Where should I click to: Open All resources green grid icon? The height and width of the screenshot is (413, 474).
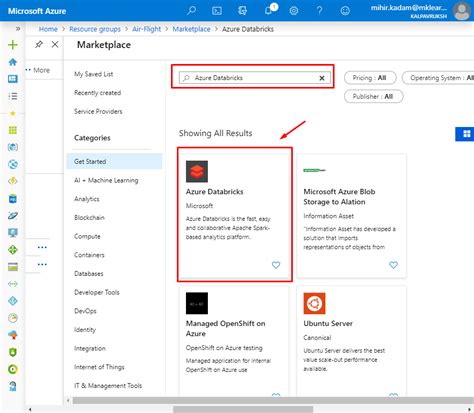click(x=13, y=130)
